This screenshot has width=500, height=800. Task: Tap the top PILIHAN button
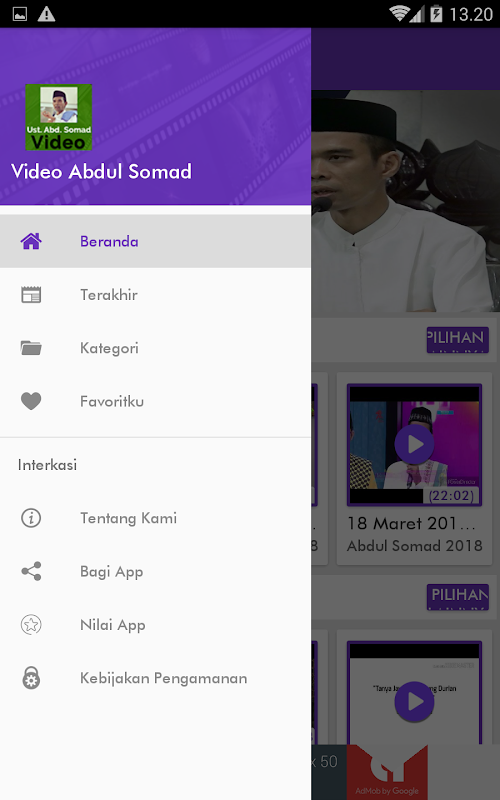point(458,340)
